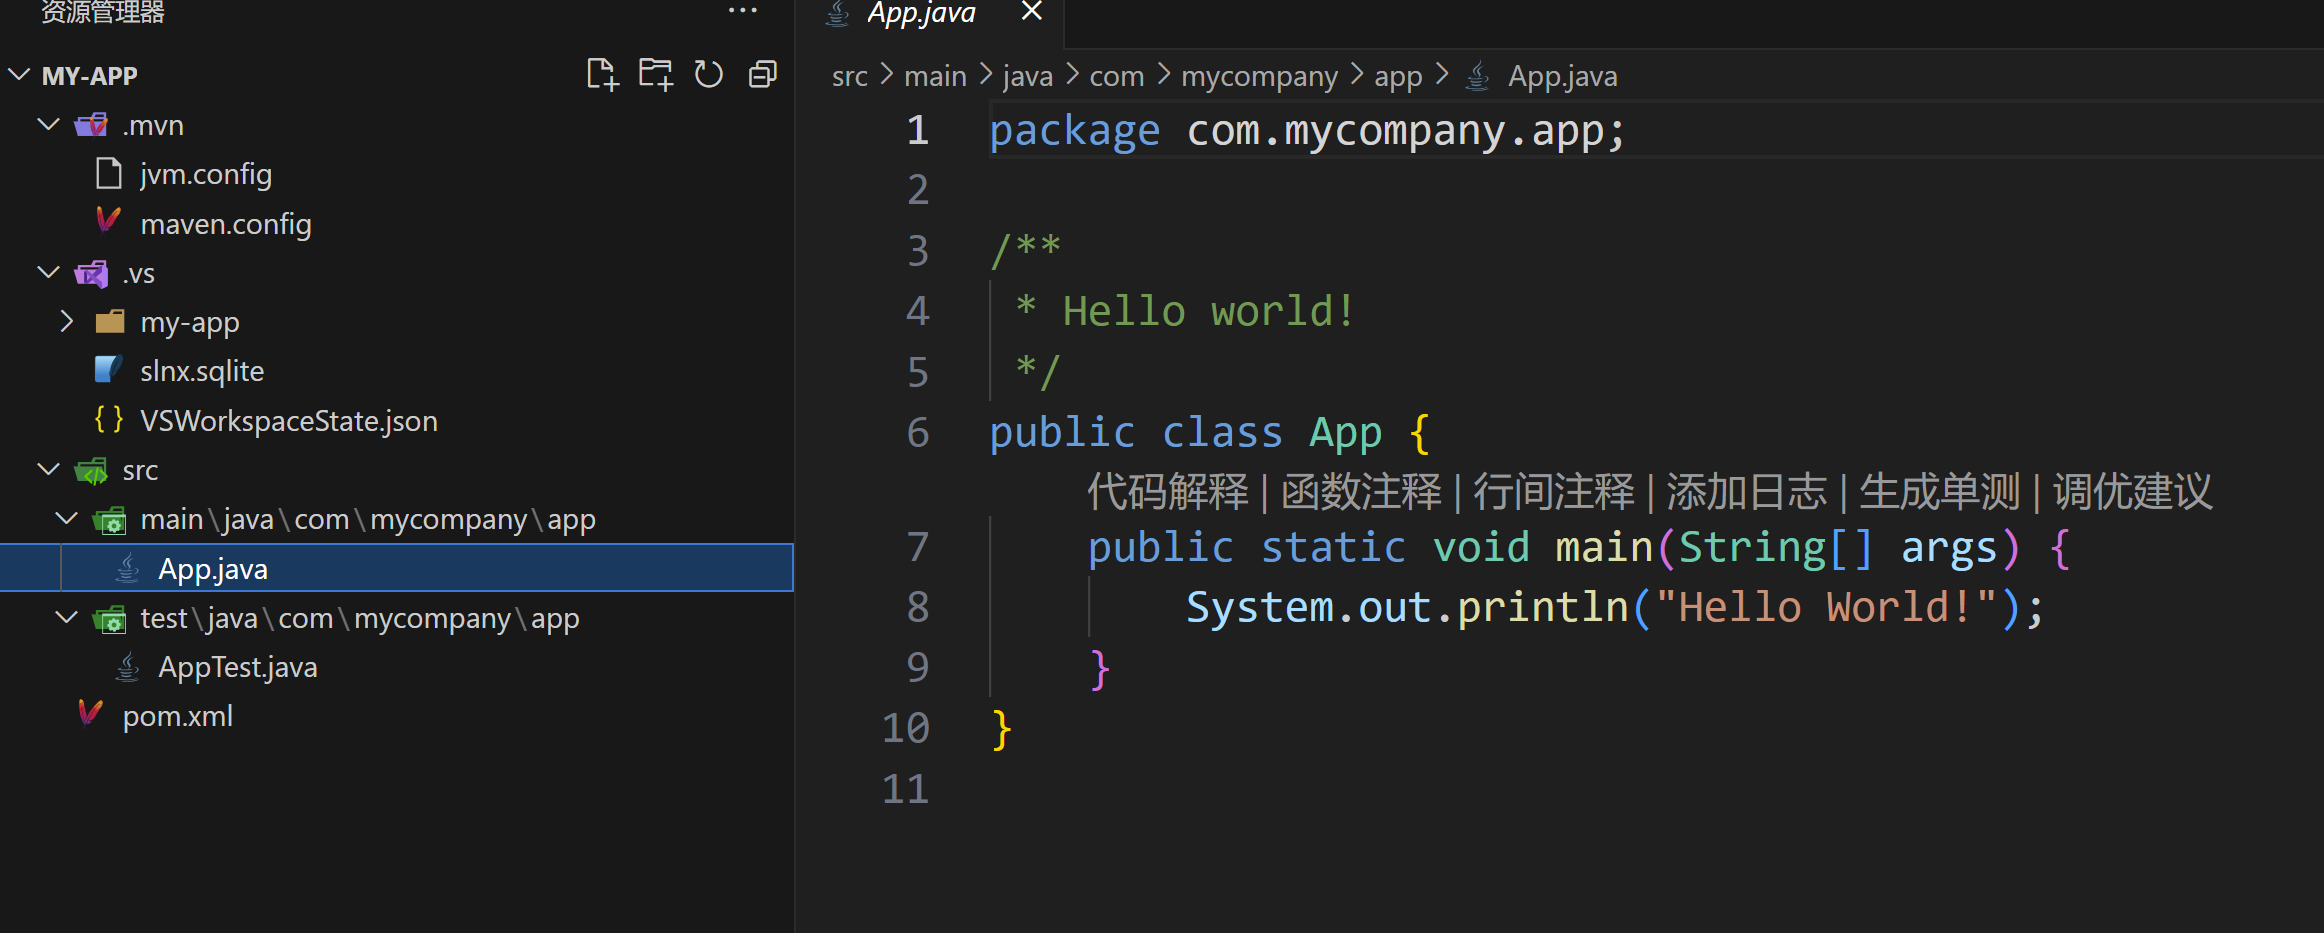This screenshot has width=2324, height=933.
Task: Click 添加日志 code lens link
Action: tap(1746, 492)
